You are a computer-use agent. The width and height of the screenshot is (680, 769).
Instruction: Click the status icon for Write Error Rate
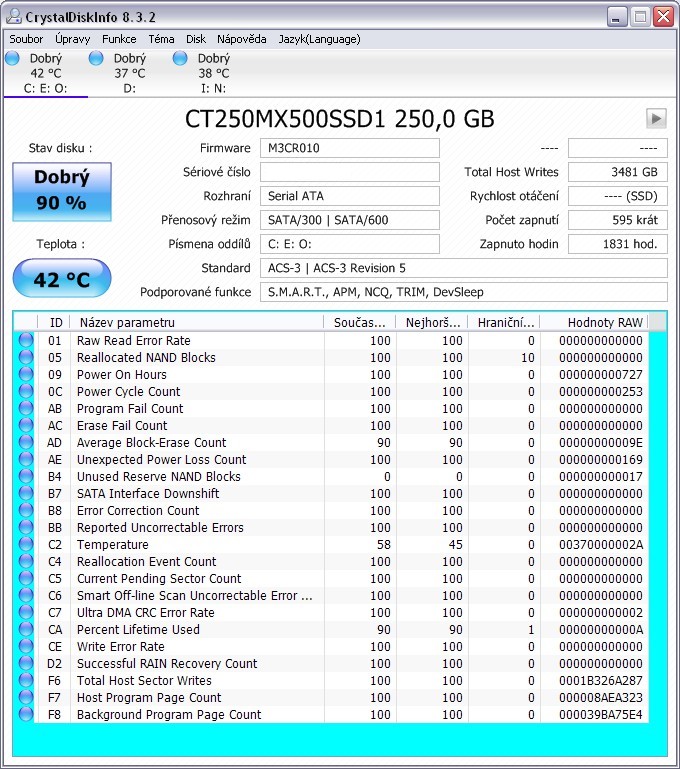25,646
